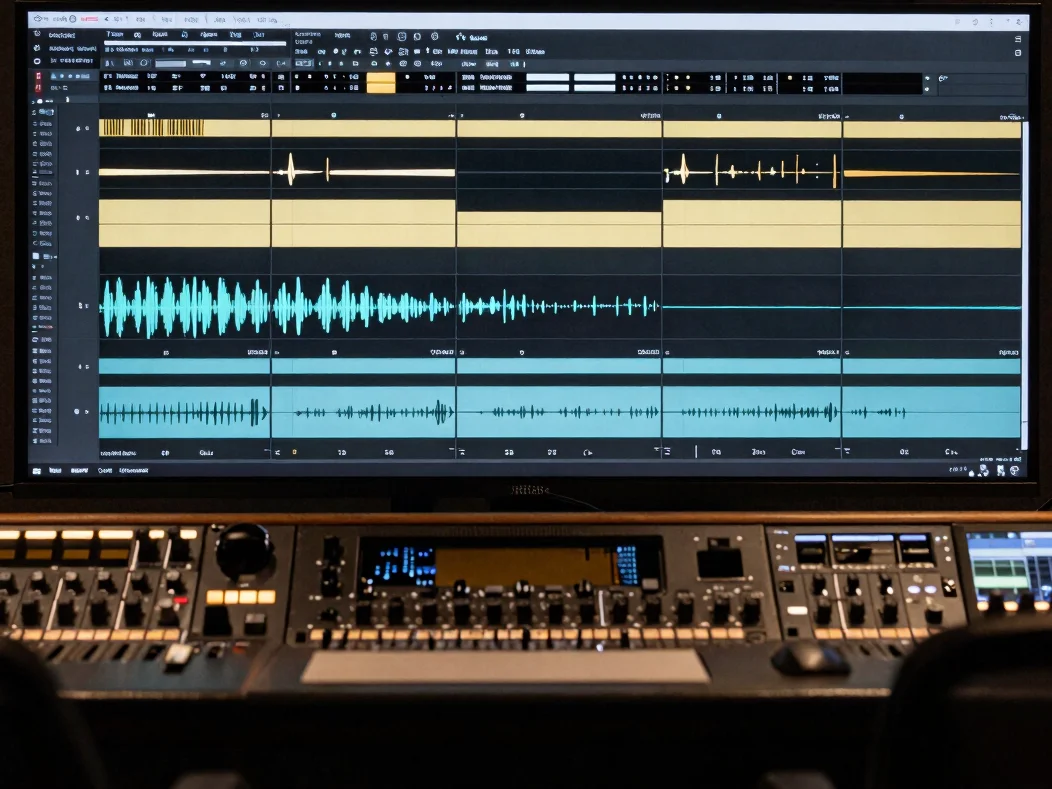The width and height of the screenshot is (1052, 789).
Task: Click the lower small icon at top-right of the toolbar
Action: pyautogui.click(x=1018, y=52)
